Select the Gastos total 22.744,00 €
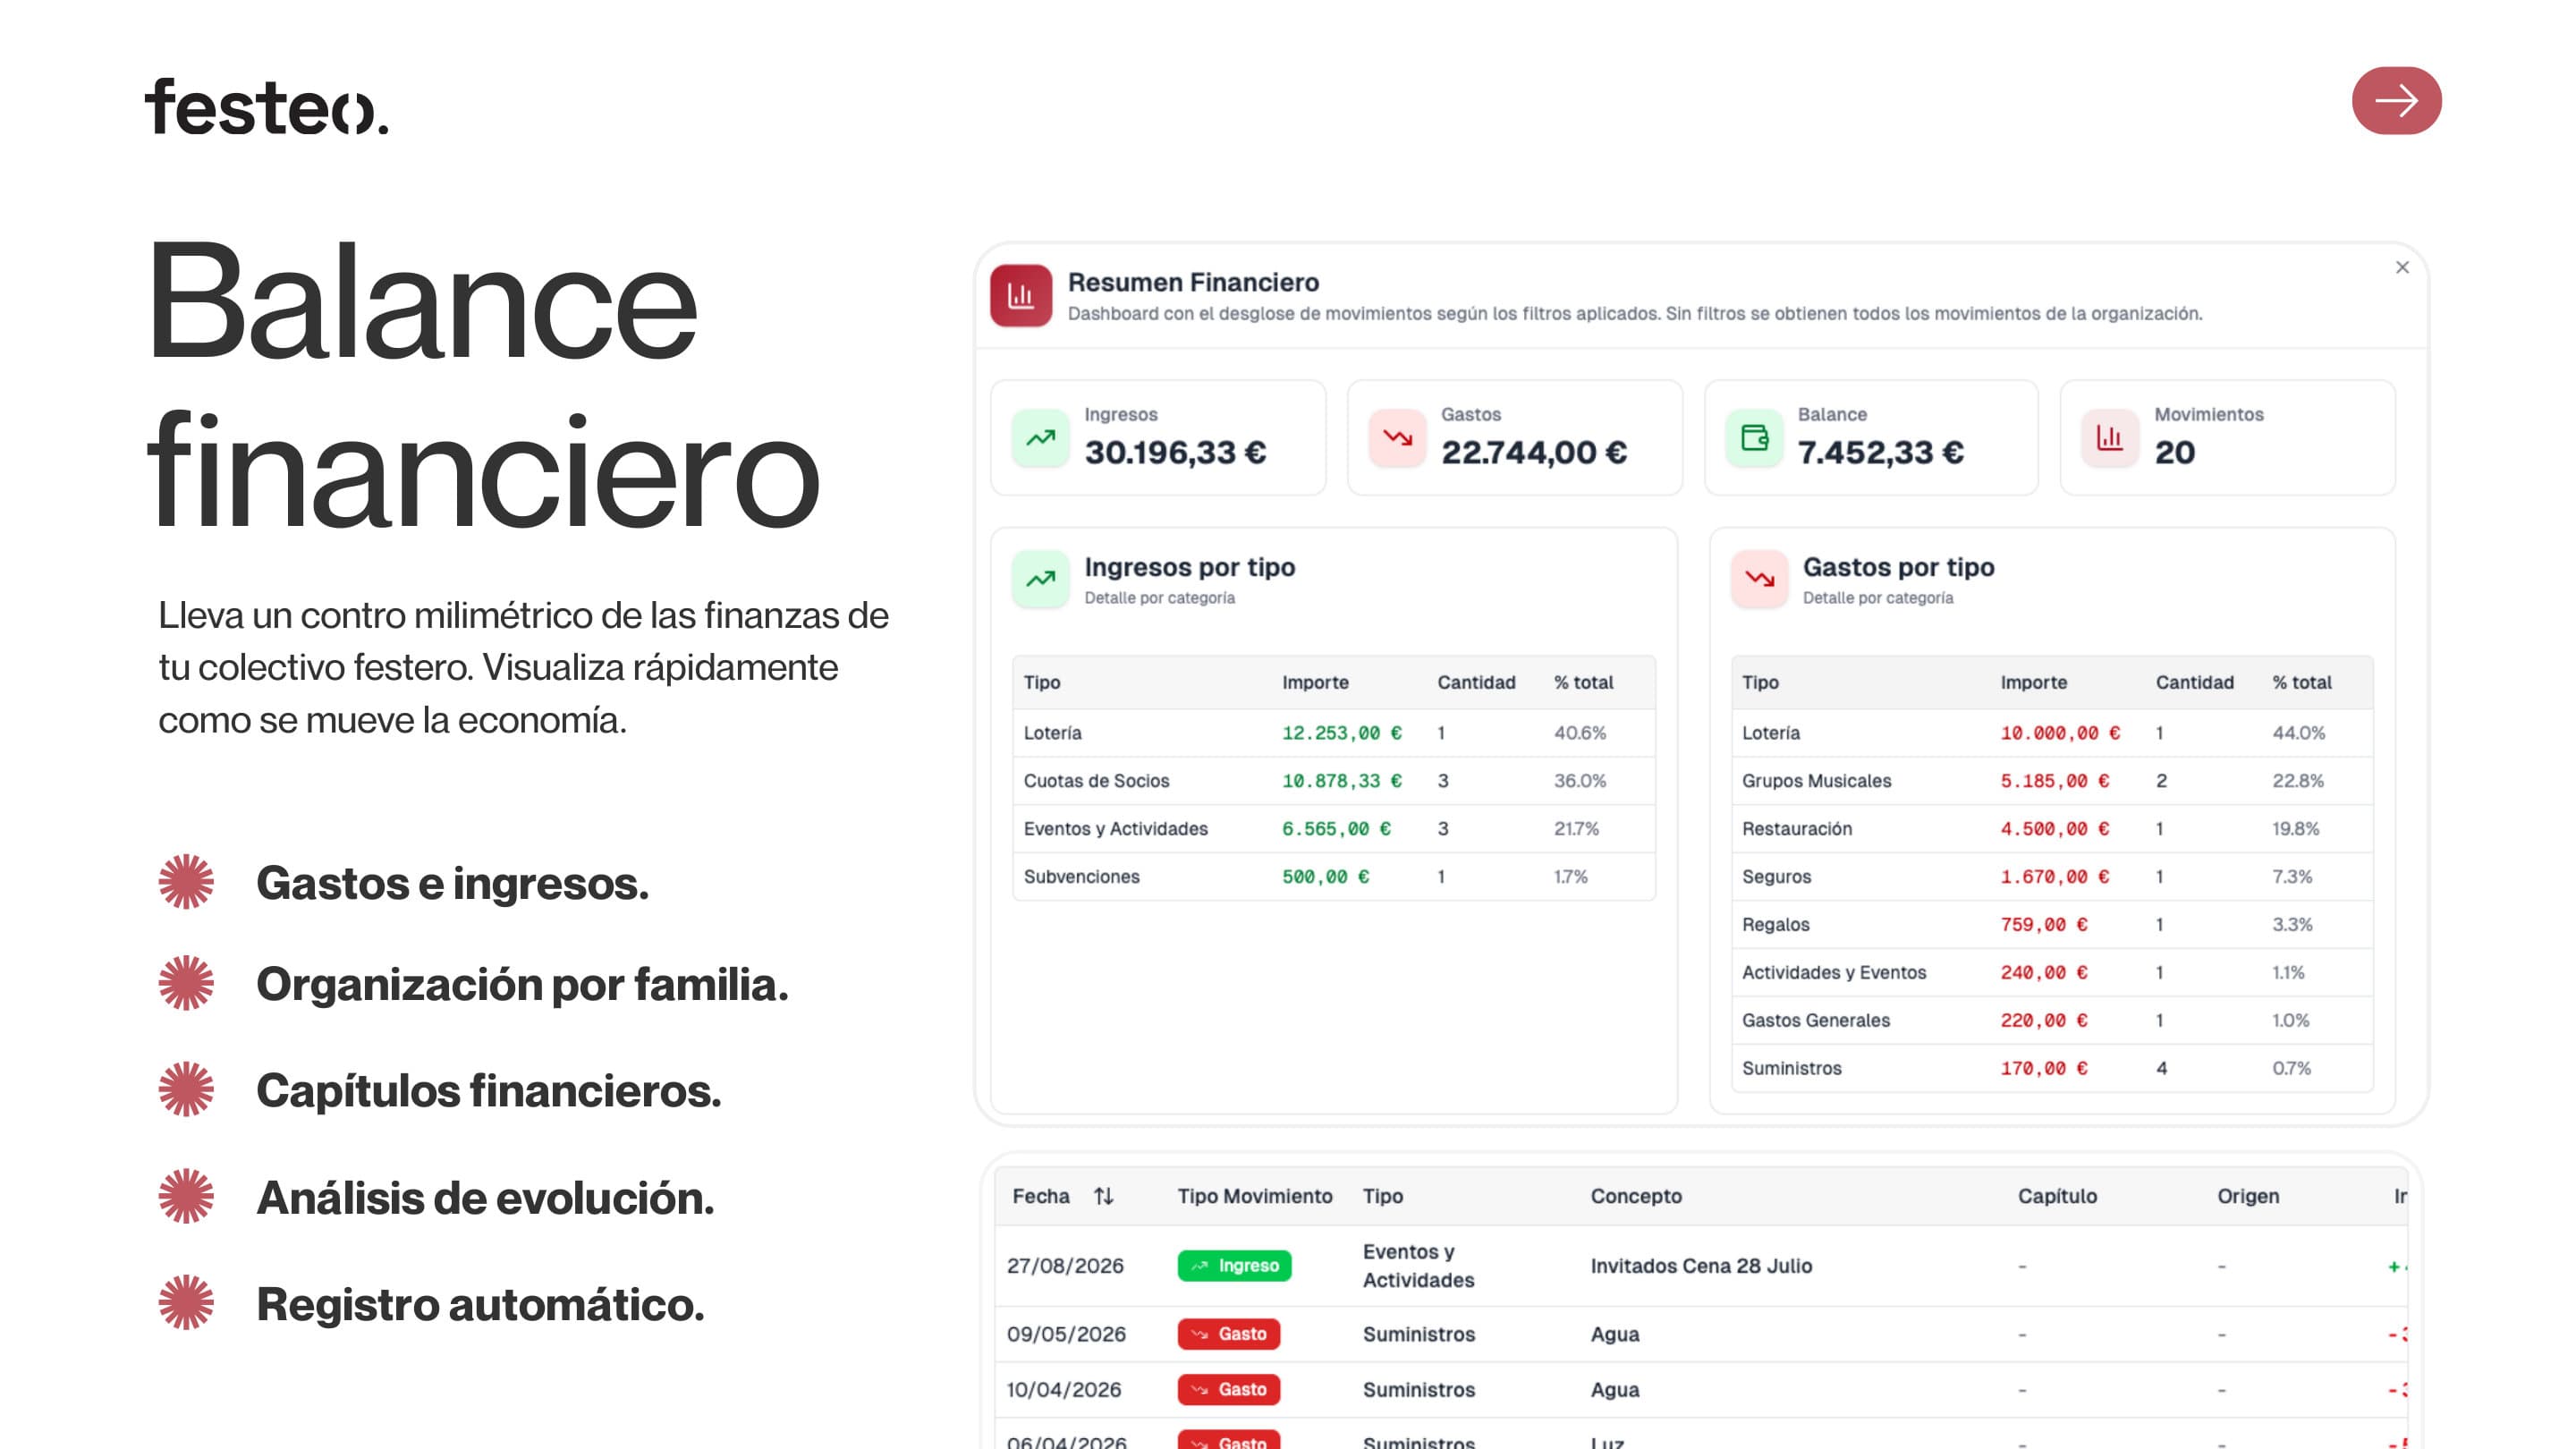The image size is (2576, 1449). tap(1534, 452)
